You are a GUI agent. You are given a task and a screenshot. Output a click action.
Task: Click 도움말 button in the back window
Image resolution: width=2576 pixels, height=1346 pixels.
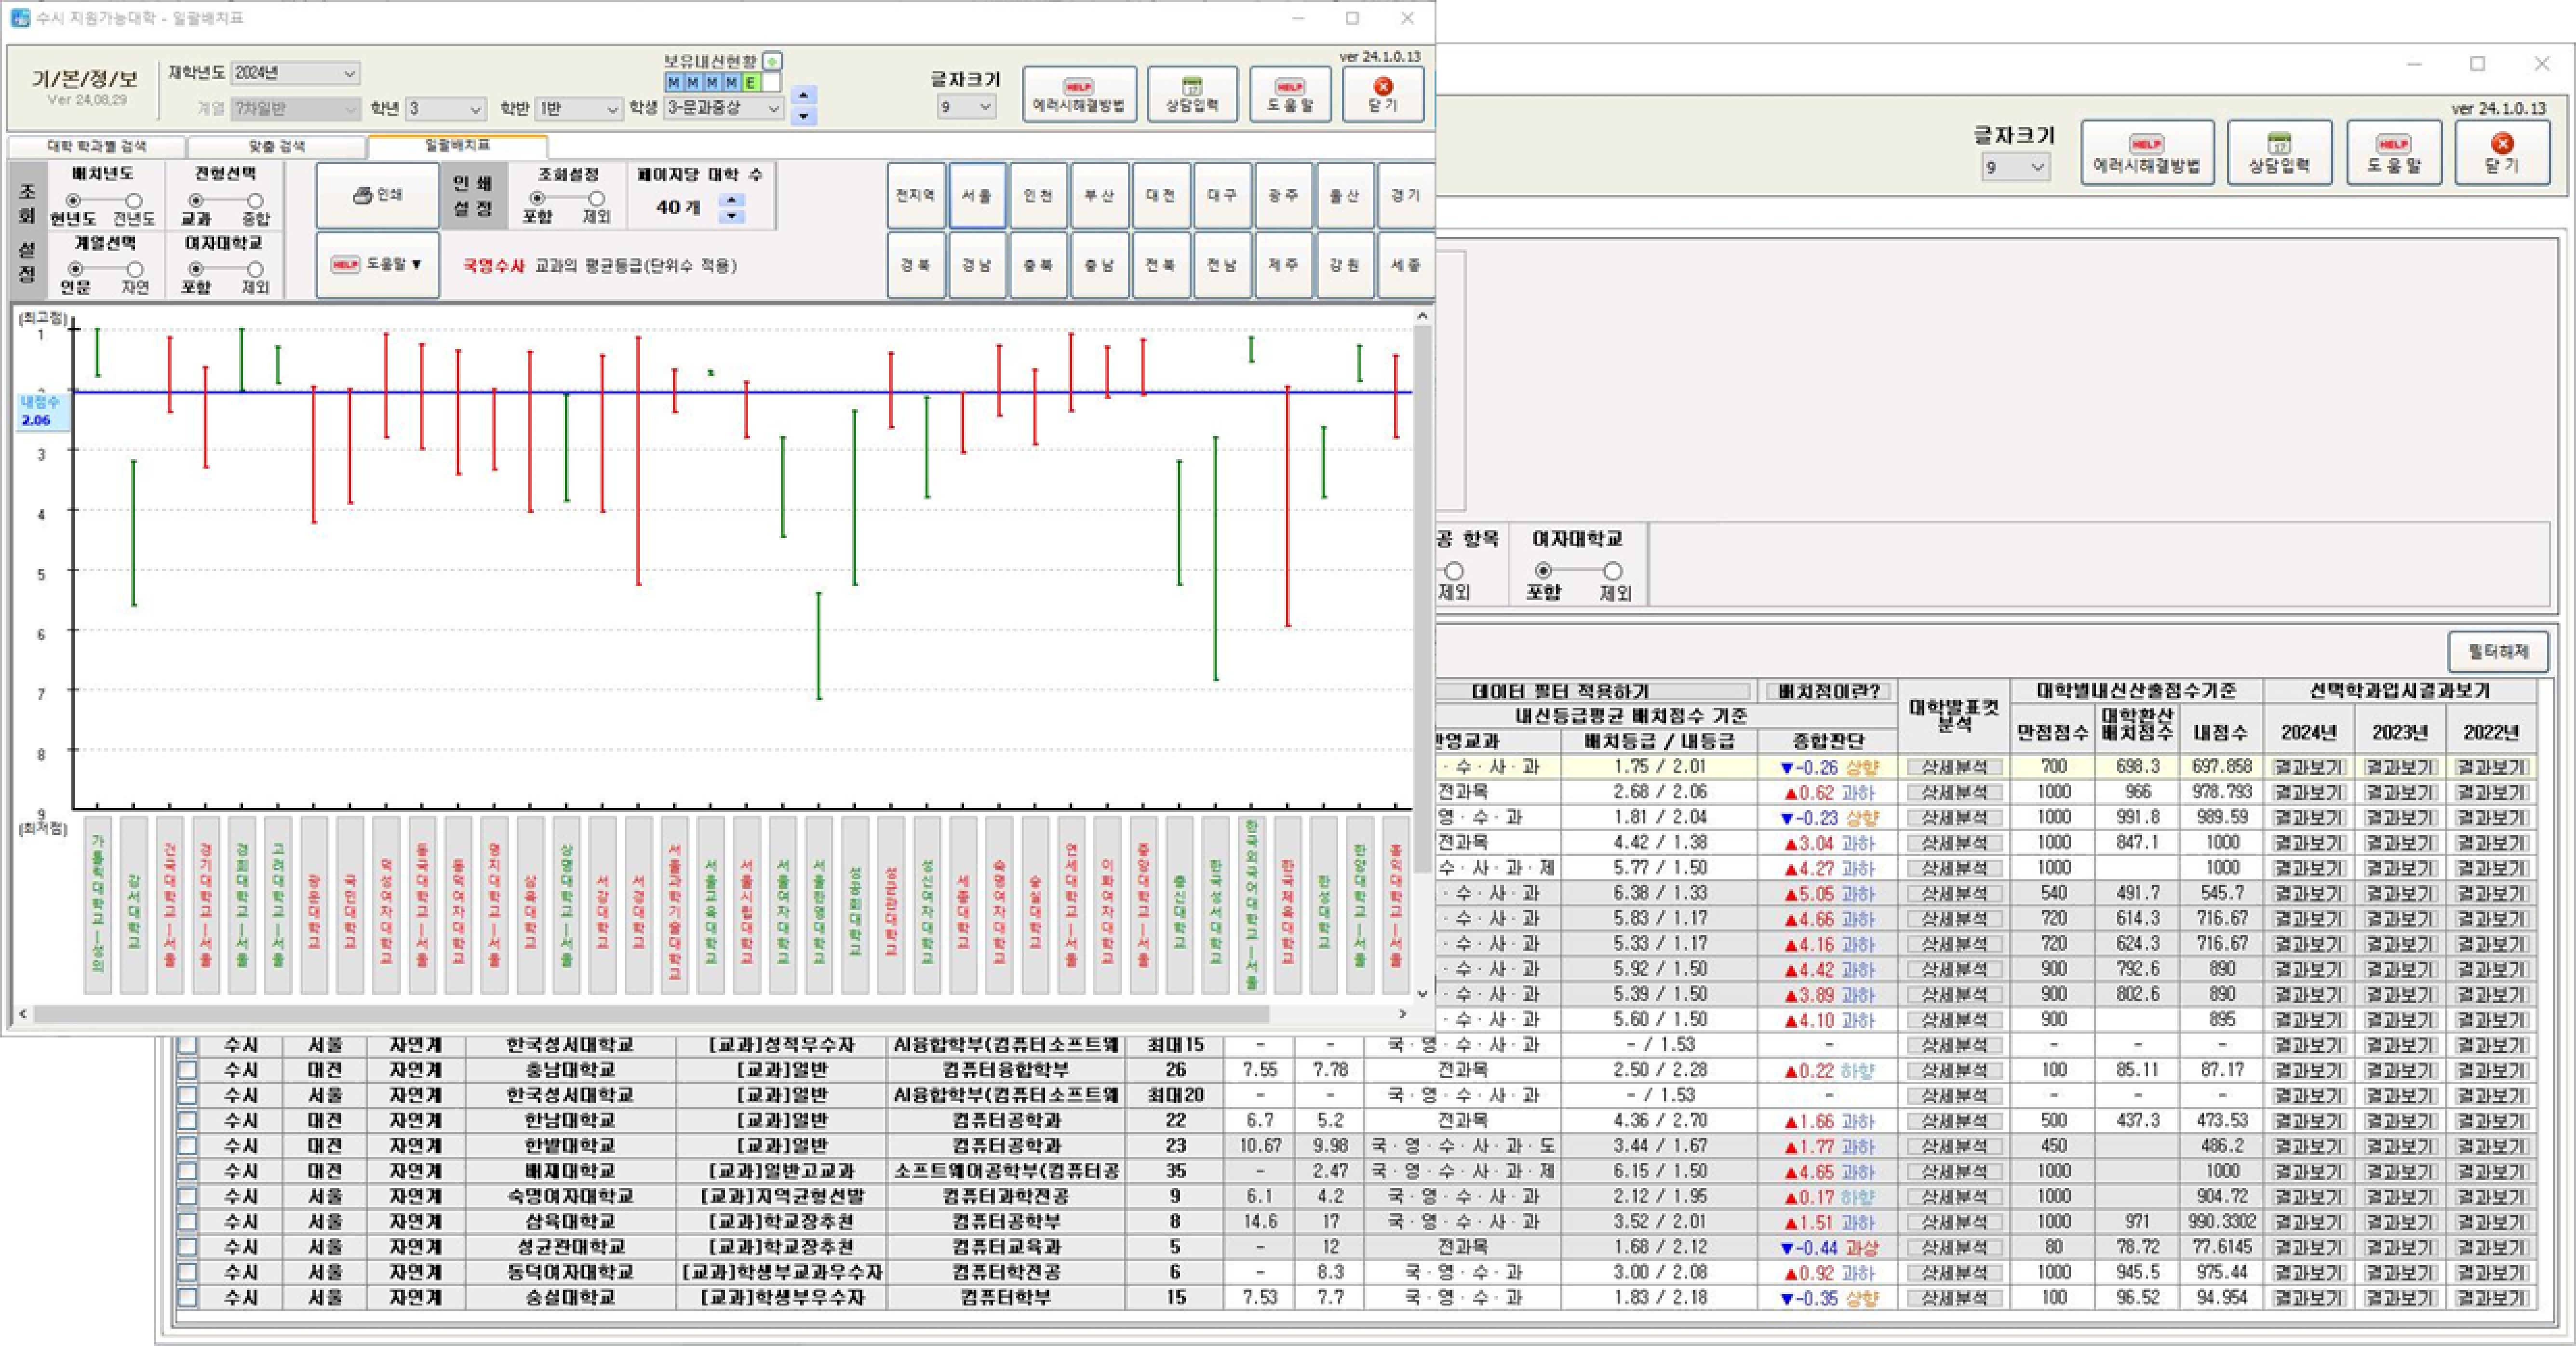point(2394,153)
